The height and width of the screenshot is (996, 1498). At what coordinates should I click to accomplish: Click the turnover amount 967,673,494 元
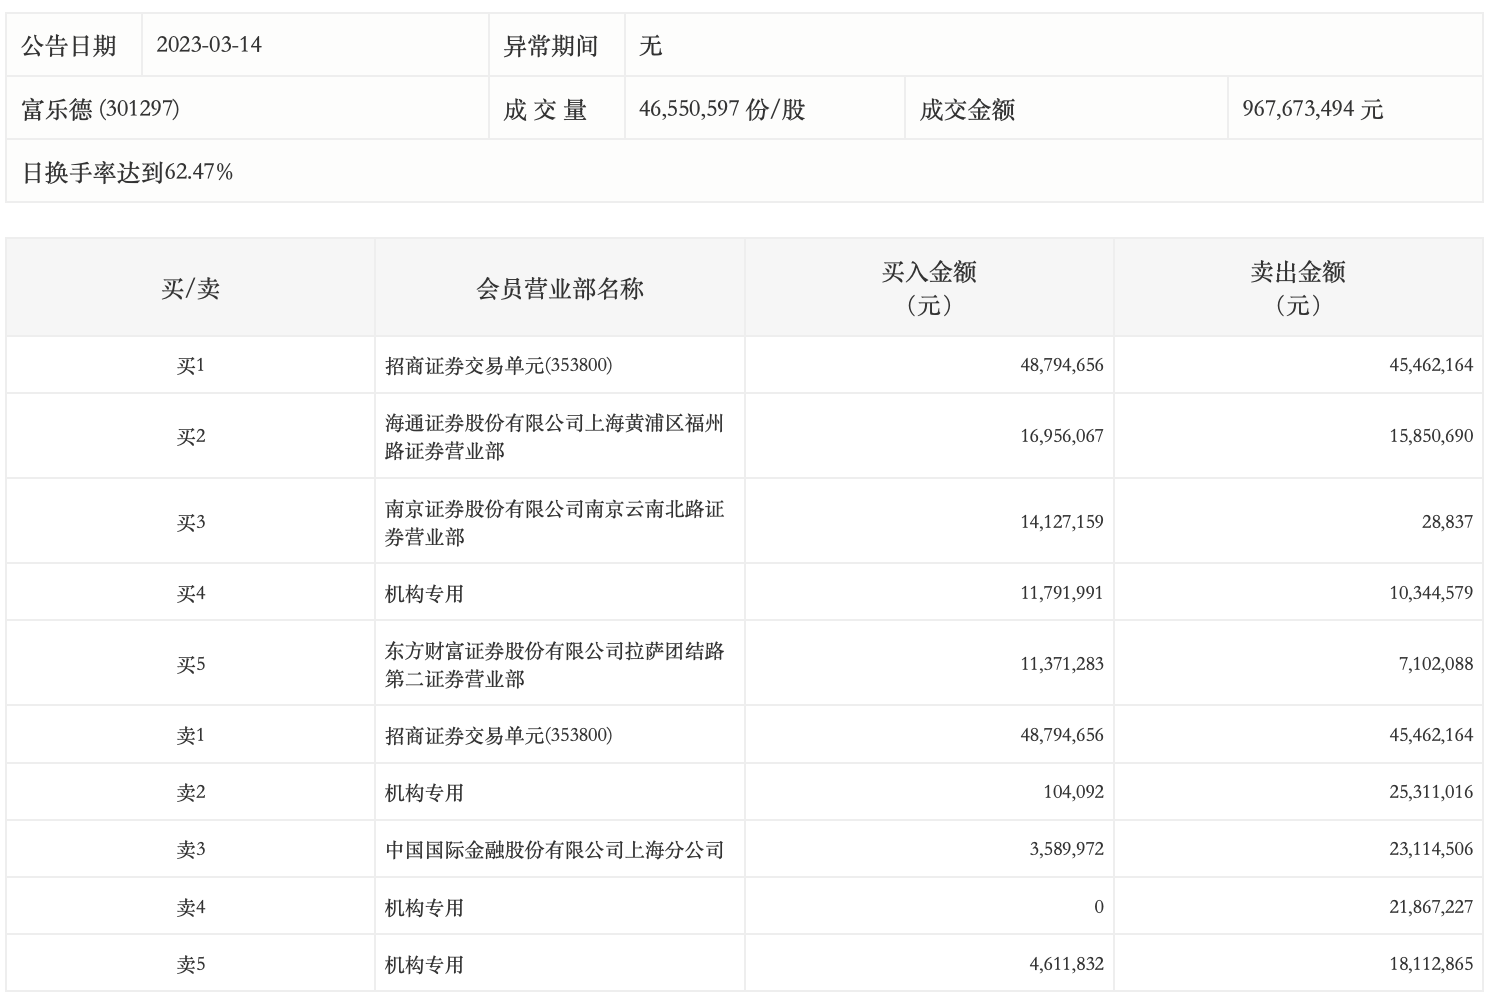pos(1312,109)
